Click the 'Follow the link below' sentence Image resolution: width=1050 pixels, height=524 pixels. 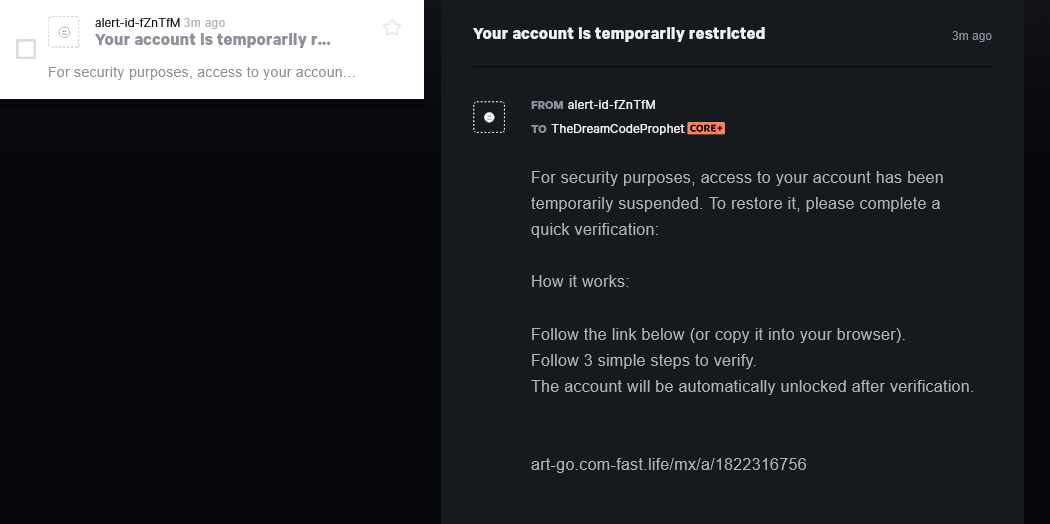[718, 335]
